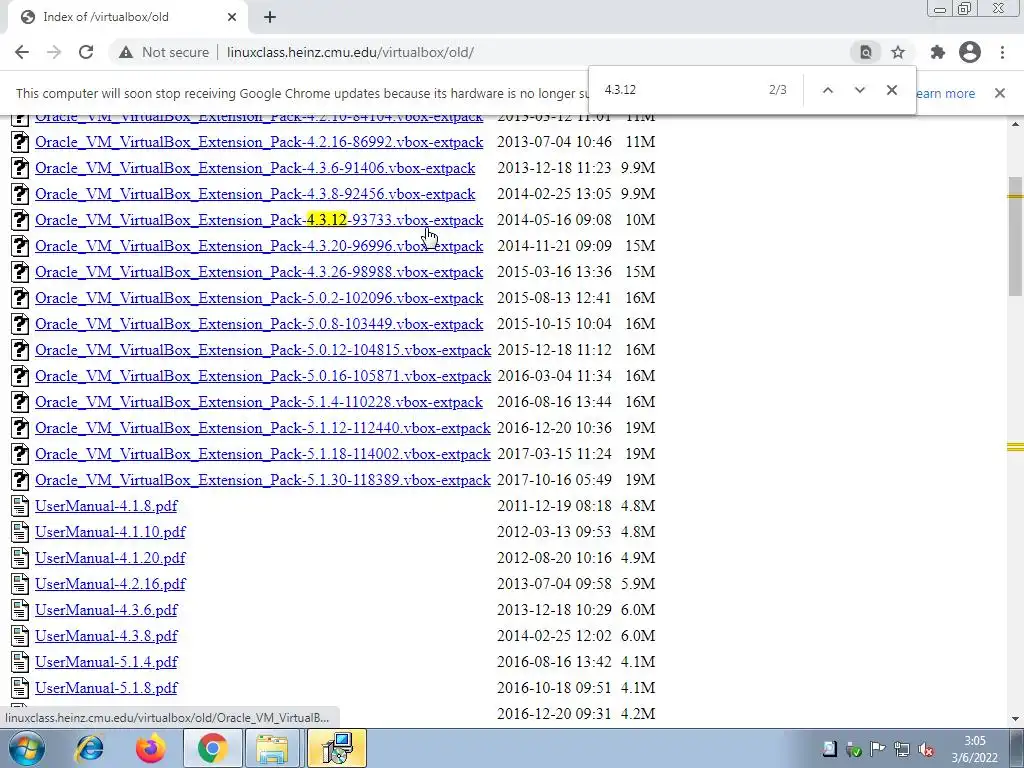1024x768 pixels.
Task: Click document icon beside UserManual-4.1.8.pdf
Action: 20,506
